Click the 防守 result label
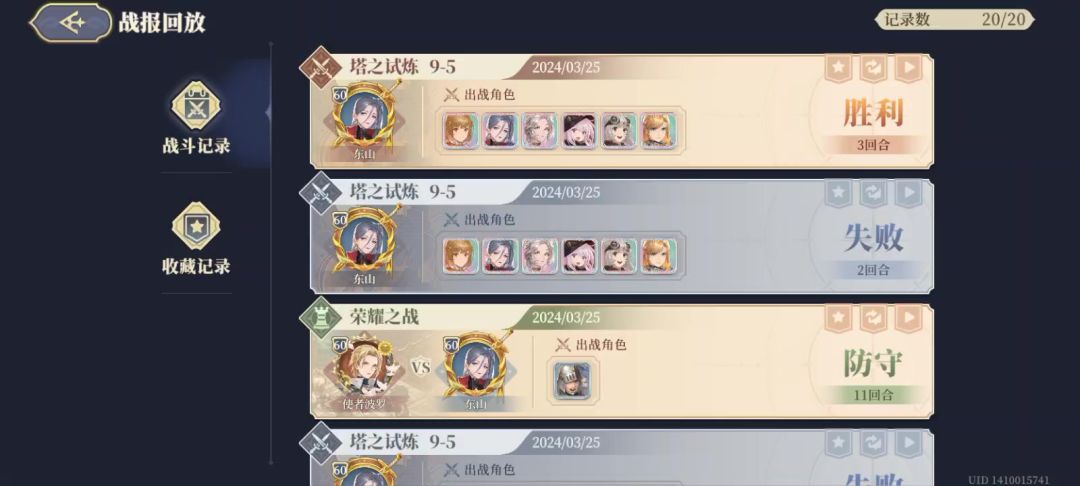This screenshot has width=1080, height=486. coord(873,363)
